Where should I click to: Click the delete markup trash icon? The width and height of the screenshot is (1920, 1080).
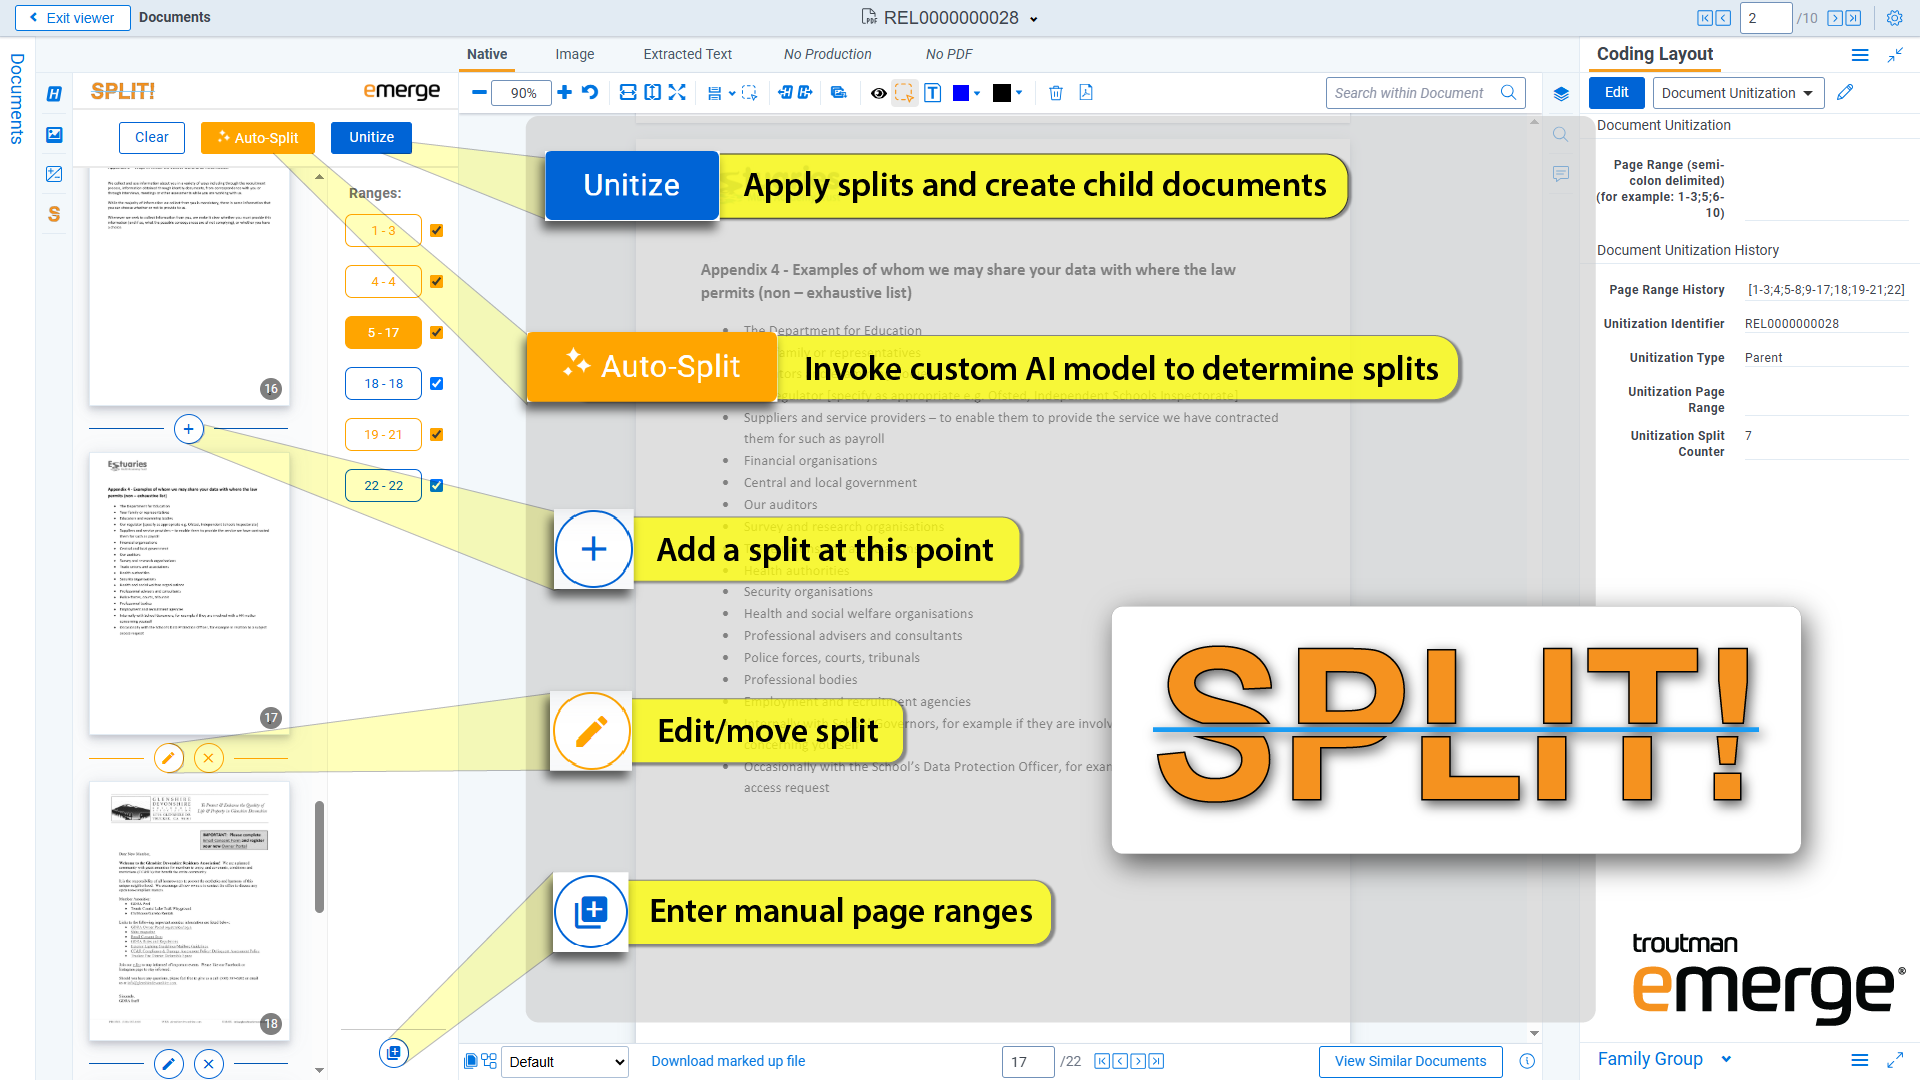1055,93
